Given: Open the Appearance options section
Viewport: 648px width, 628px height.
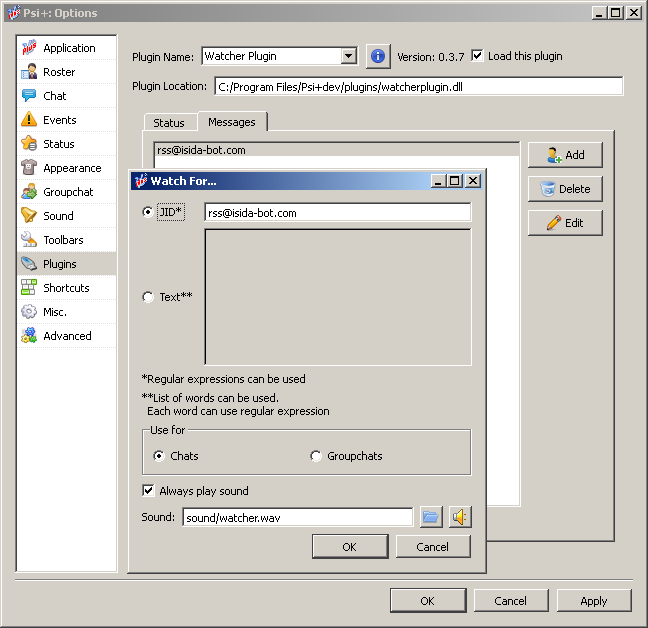Looking at the screenshot, I should [x=71, y=168].
